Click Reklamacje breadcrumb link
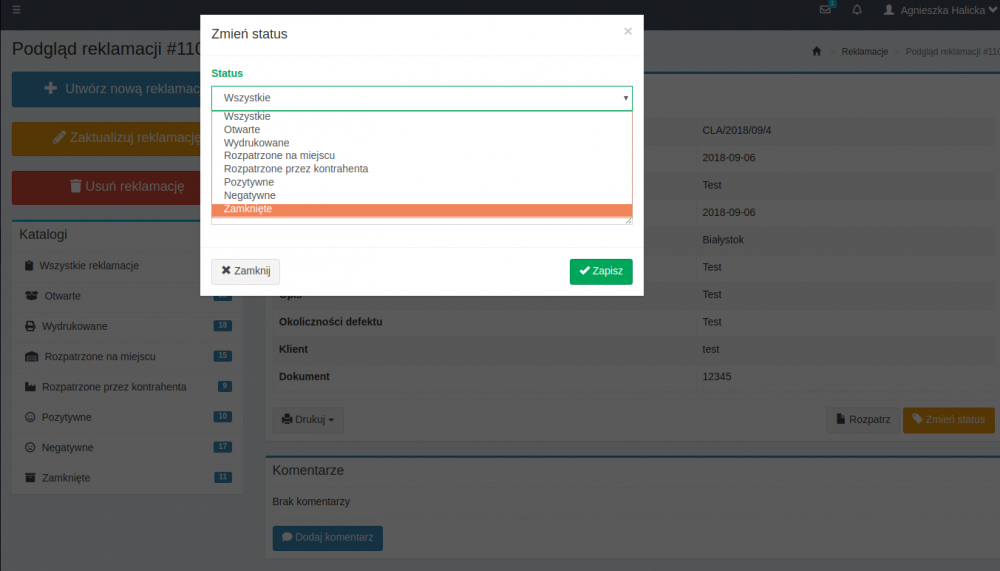The width and height of the screenshot is (1000, 571). tap(864, 51)
